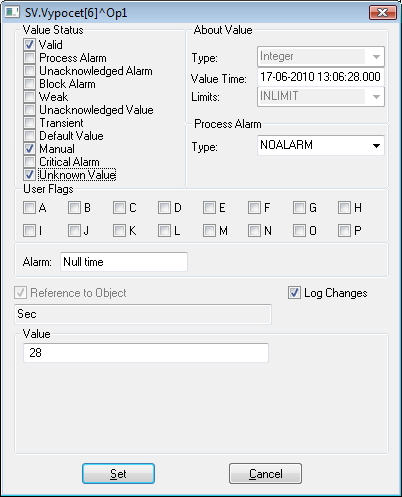Enable the Transient checkbox

[x=29, y=122]
